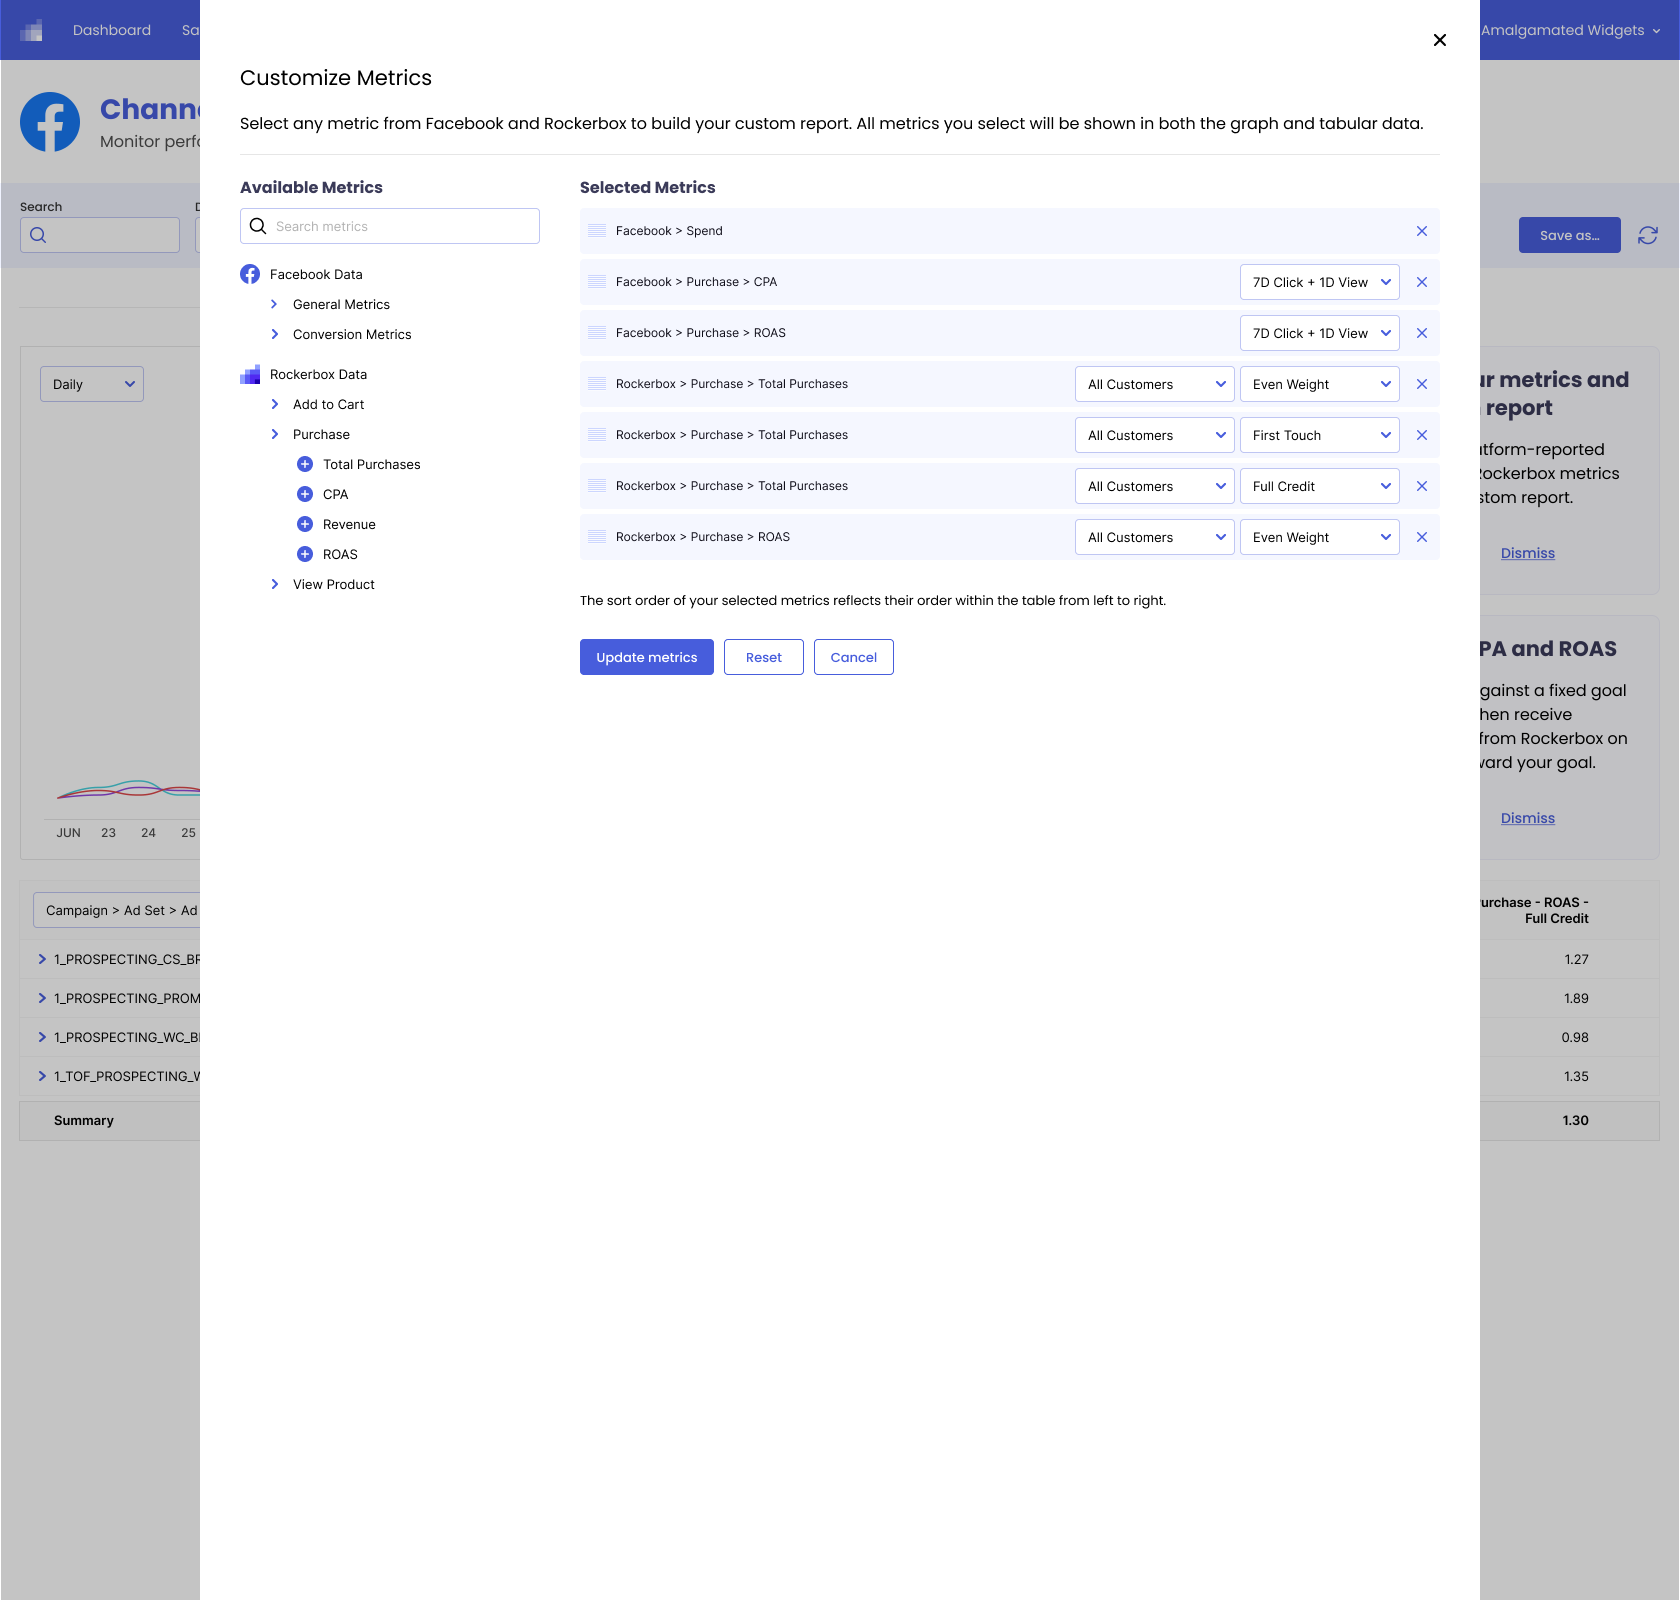Click search magnifier icon in metrics field
Image resolution: width=1680 pixels, height=1600 pixels.
coord(258,226)
